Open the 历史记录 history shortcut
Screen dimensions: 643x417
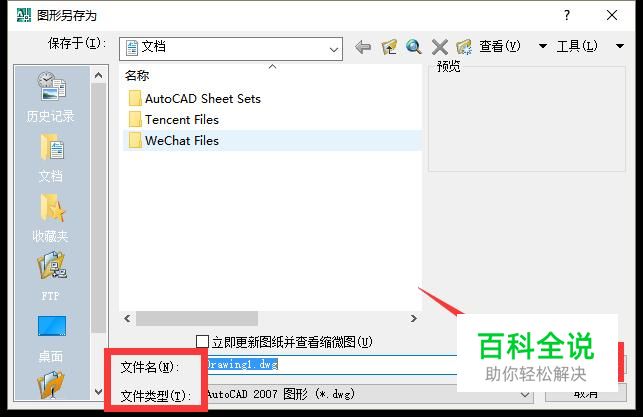pos(51,98)
